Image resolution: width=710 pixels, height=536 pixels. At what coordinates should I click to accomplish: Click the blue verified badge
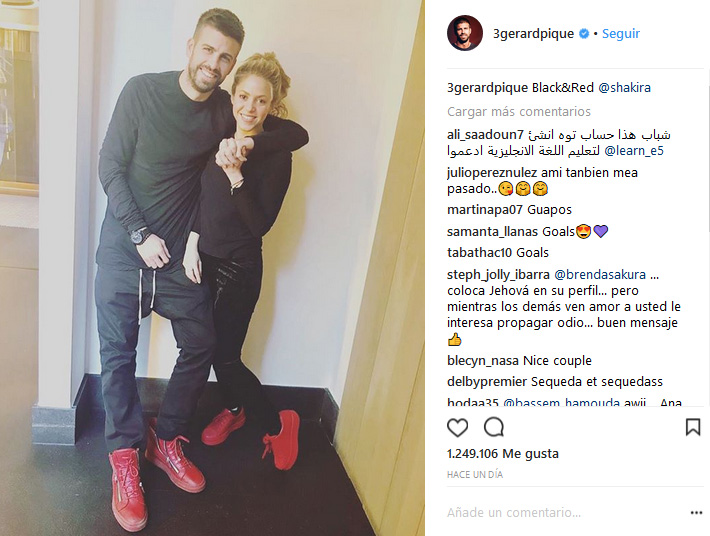click(584, 34)
